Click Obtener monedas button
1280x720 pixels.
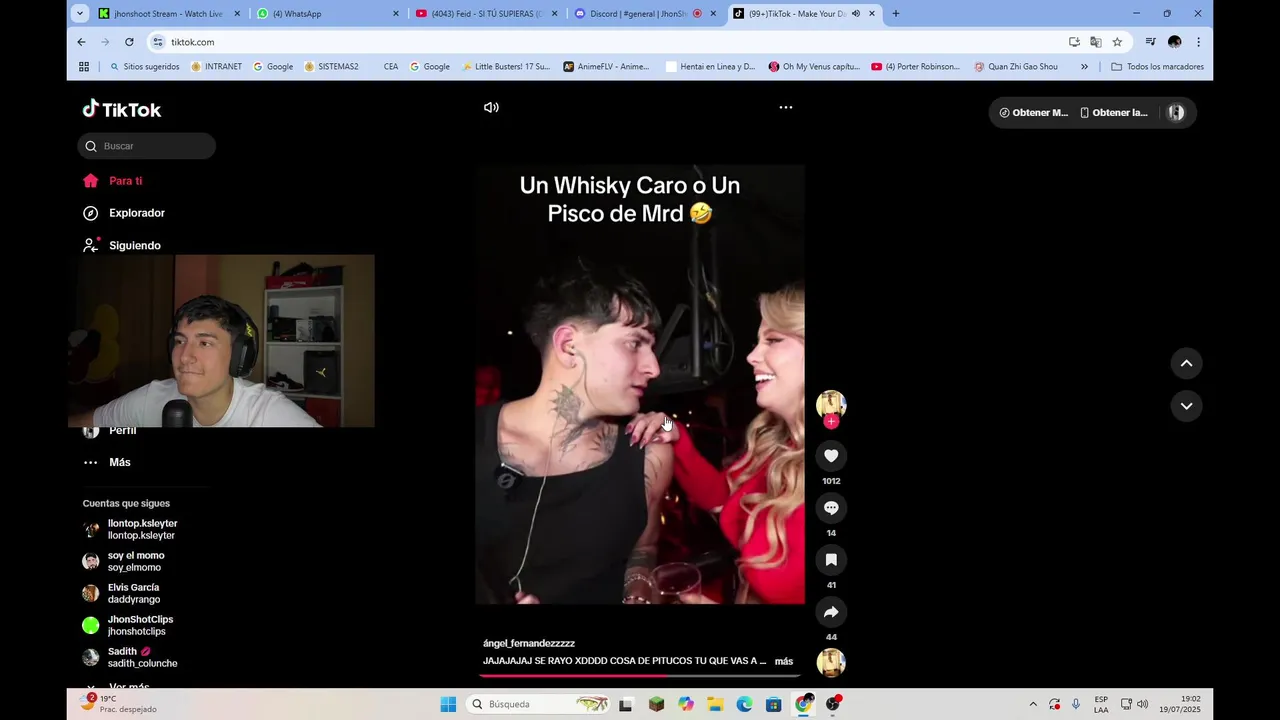click(x=1034, y=113)
